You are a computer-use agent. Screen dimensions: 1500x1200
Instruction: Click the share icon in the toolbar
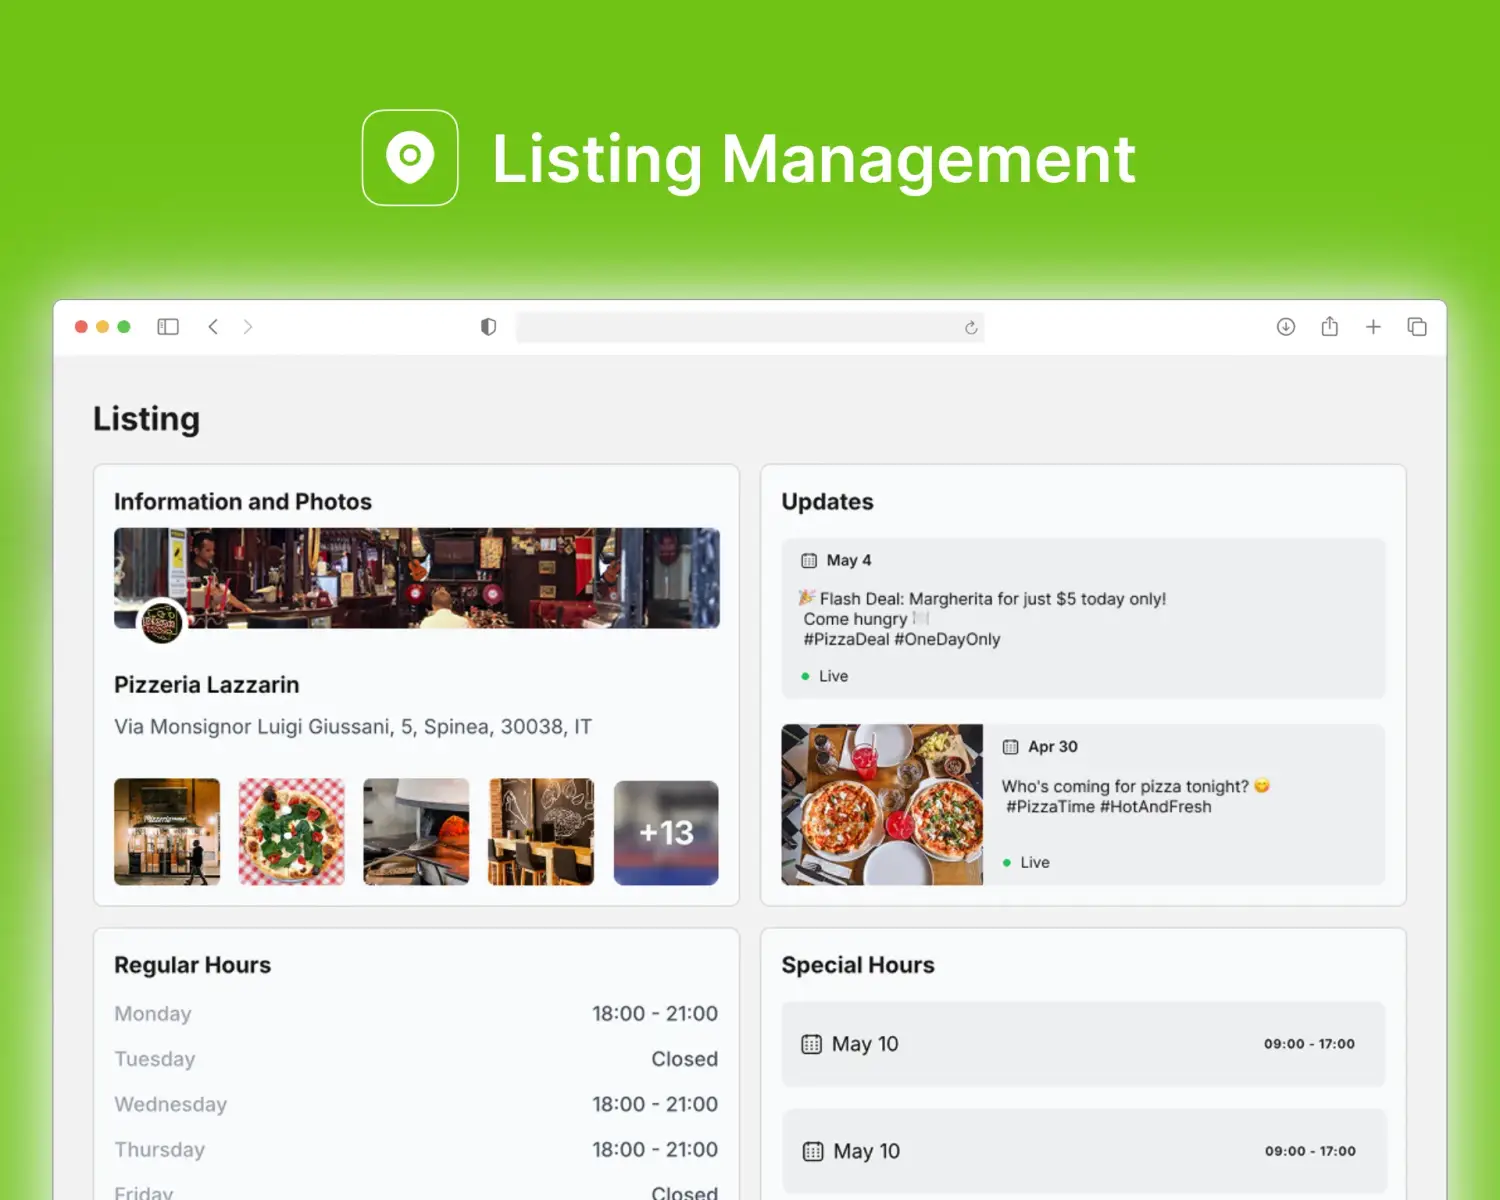click(x=1329, y=327)
